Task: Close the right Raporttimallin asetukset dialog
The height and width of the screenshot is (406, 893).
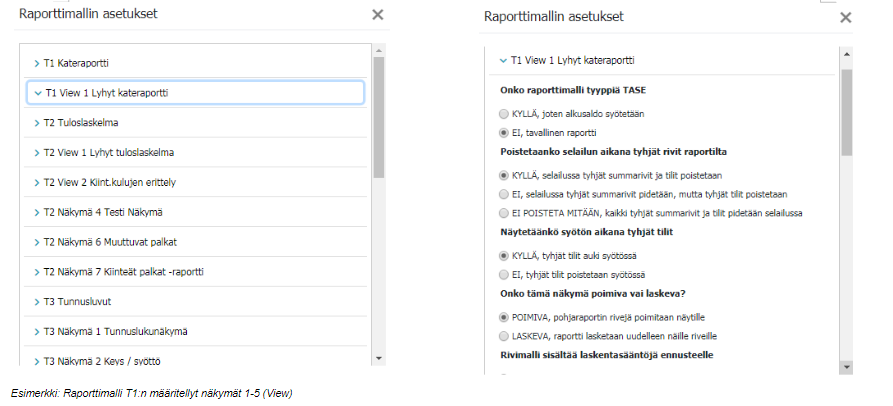Action: [846, 18]
